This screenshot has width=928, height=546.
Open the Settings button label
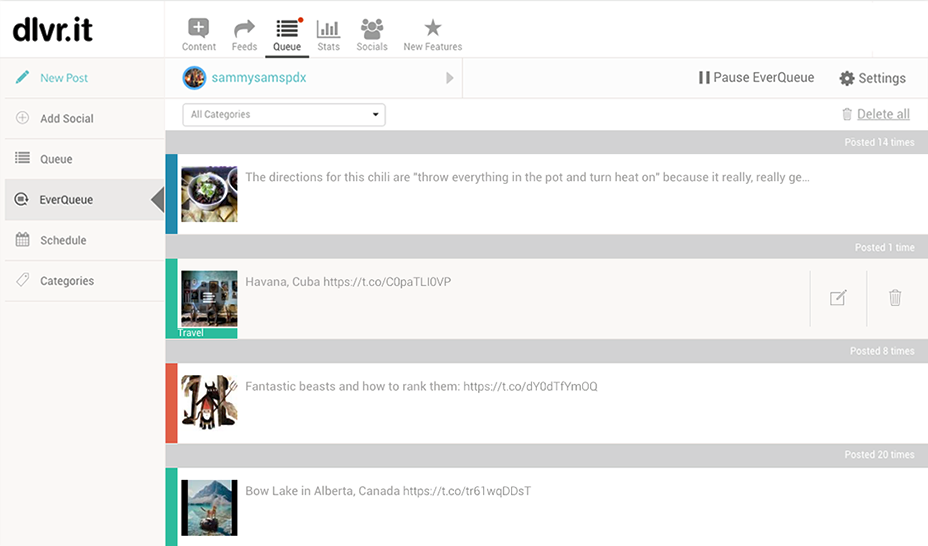click(882, 78)
